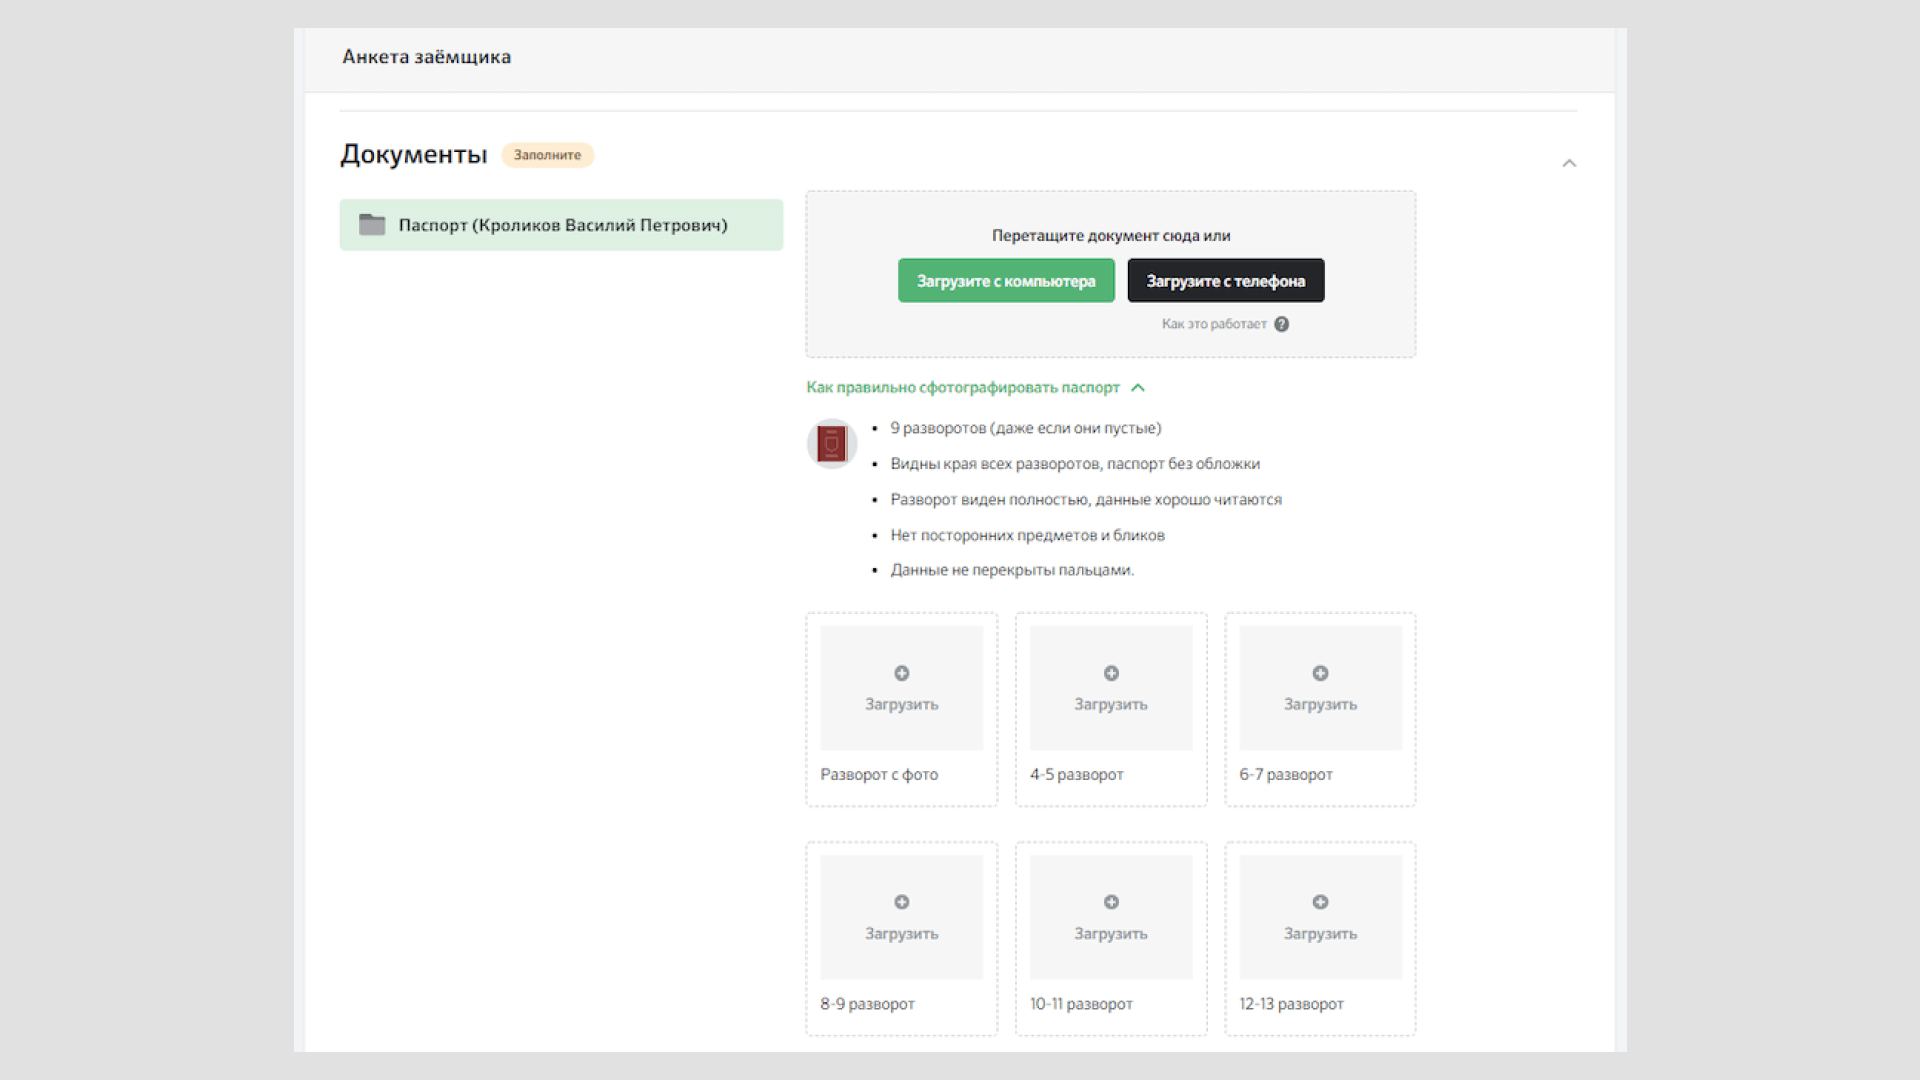Click plus icon in 'Разворот с фото' tile
Image resolution: width=1920 pixels, height=1080 pixels.
[x=901, y=673]
